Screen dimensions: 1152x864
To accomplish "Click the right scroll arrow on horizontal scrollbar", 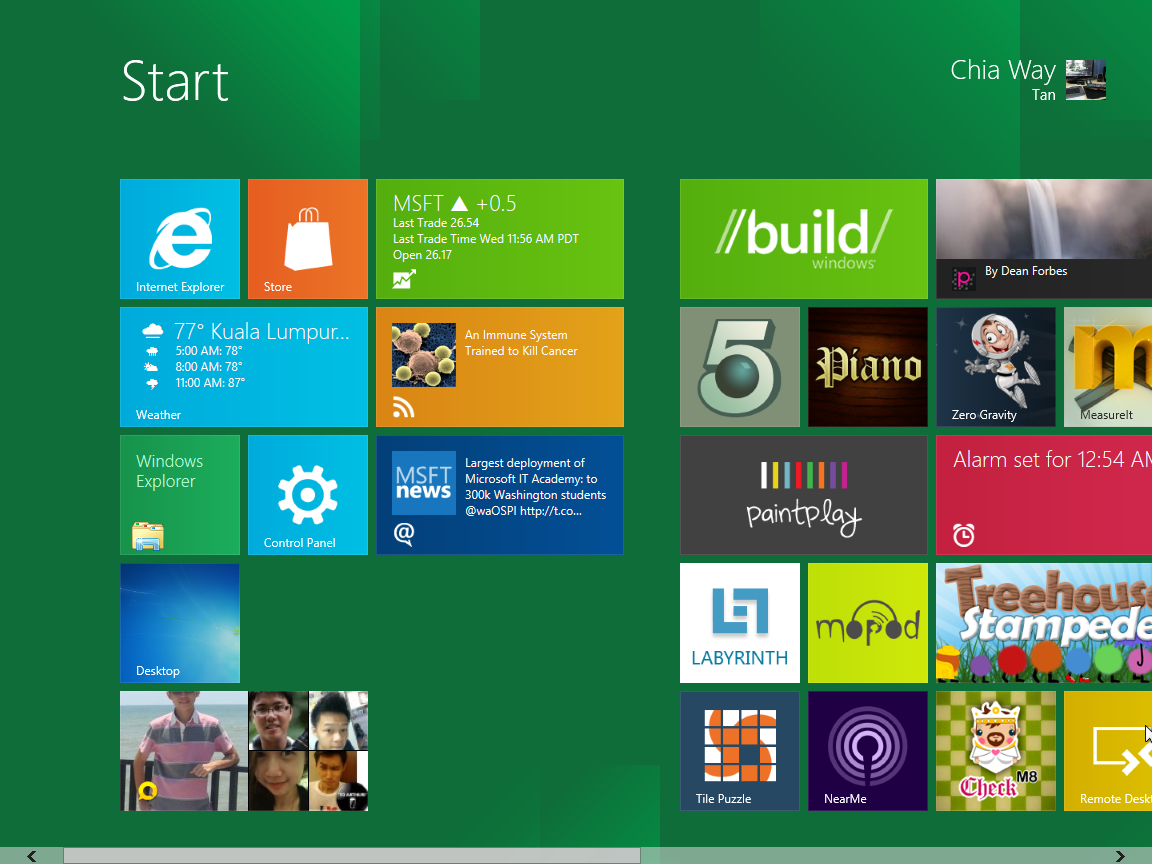I will (x=1120, y=856).
